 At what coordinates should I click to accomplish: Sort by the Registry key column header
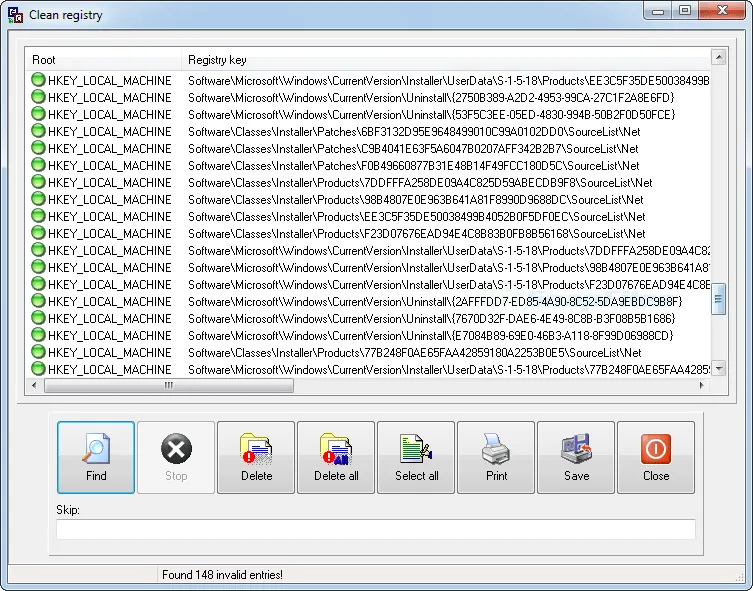(x=445, y=60)
